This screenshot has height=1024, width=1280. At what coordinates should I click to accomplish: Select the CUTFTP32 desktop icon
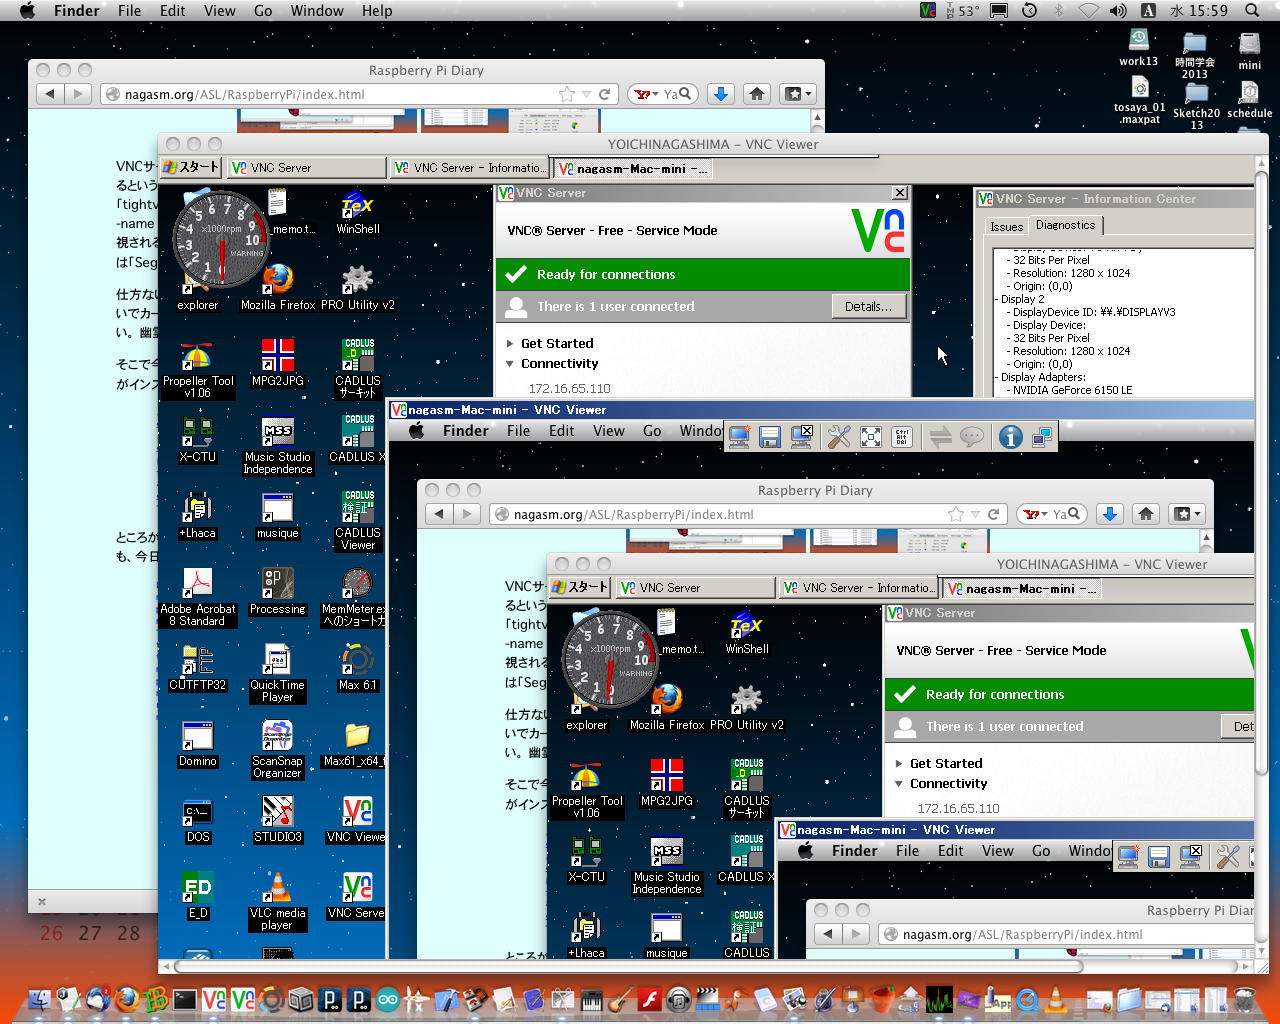(x=198, y=668)
